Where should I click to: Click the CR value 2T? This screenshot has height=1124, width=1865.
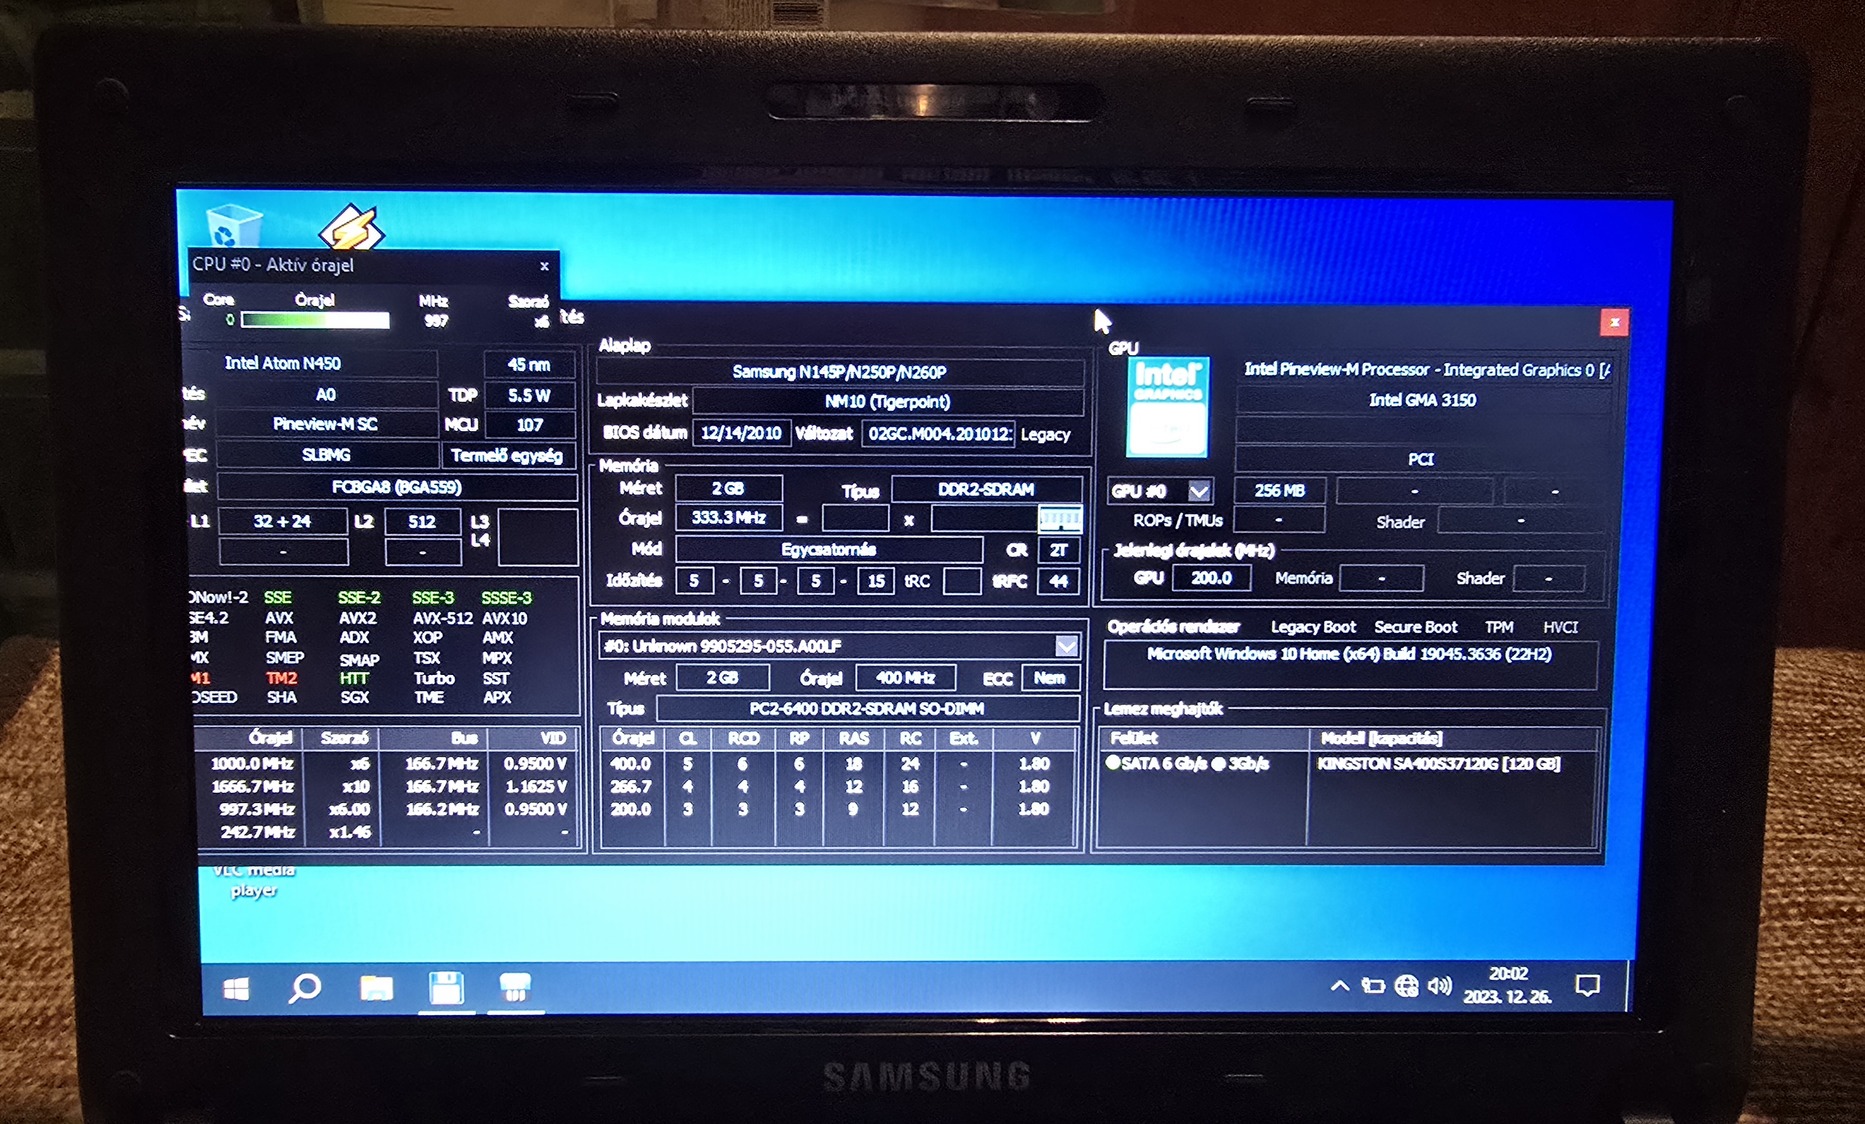pos(1059,550)
